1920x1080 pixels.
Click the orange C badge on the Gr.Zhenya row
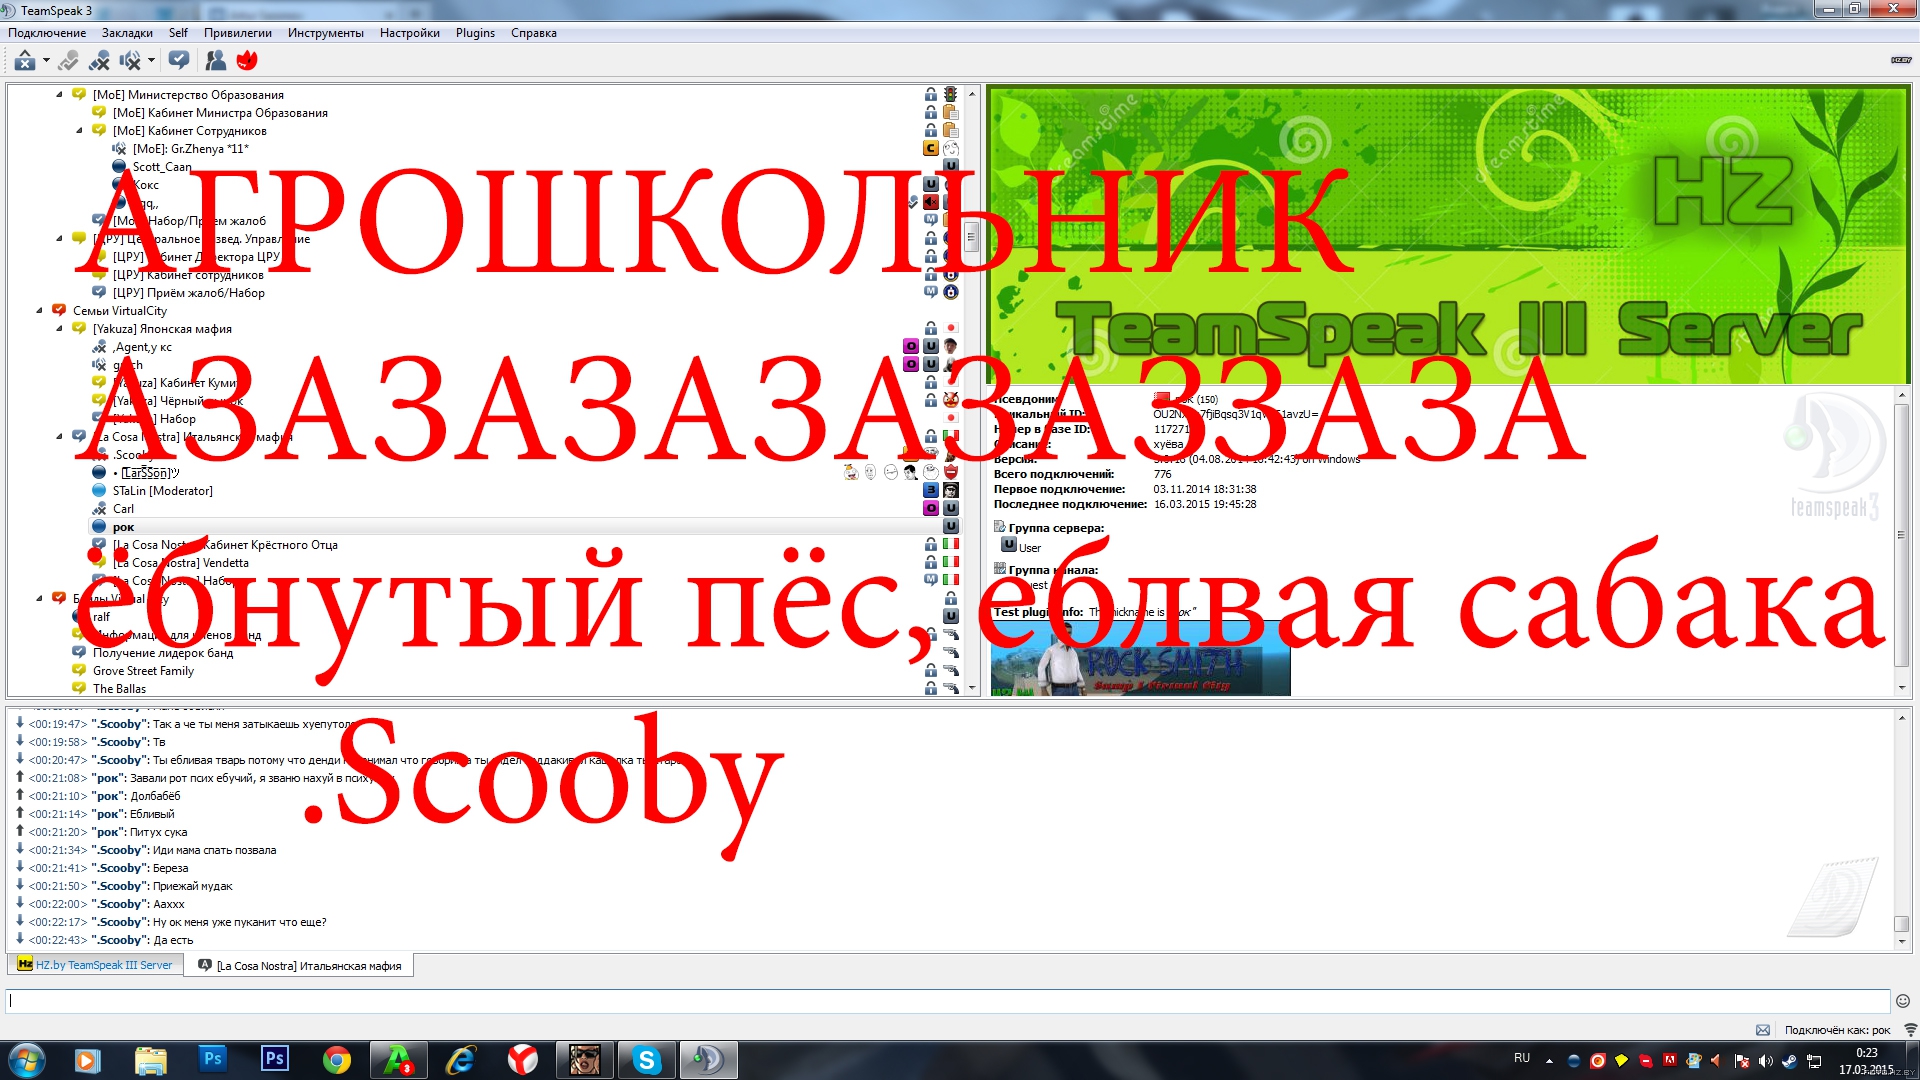[931, 148]
